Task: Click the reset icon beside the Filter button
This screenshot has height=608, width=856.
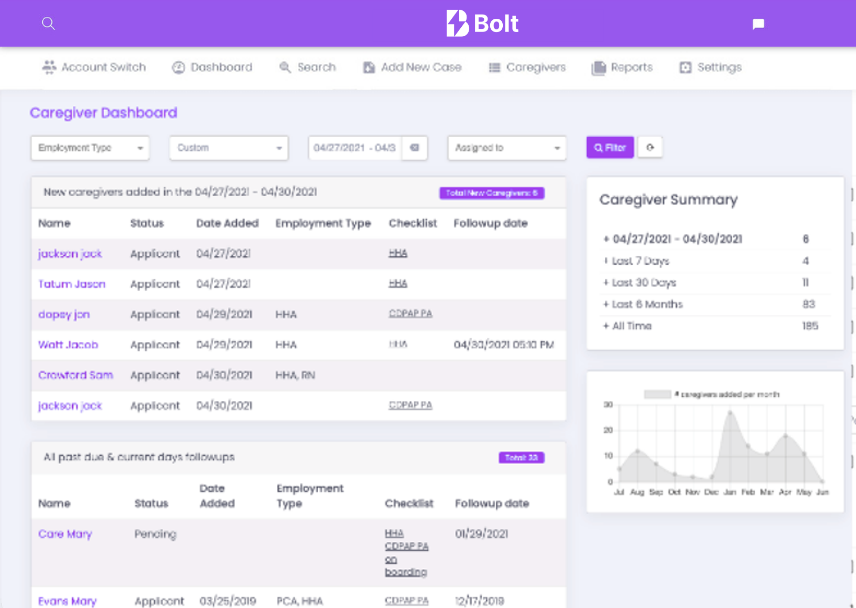Action: coord(650,147)
